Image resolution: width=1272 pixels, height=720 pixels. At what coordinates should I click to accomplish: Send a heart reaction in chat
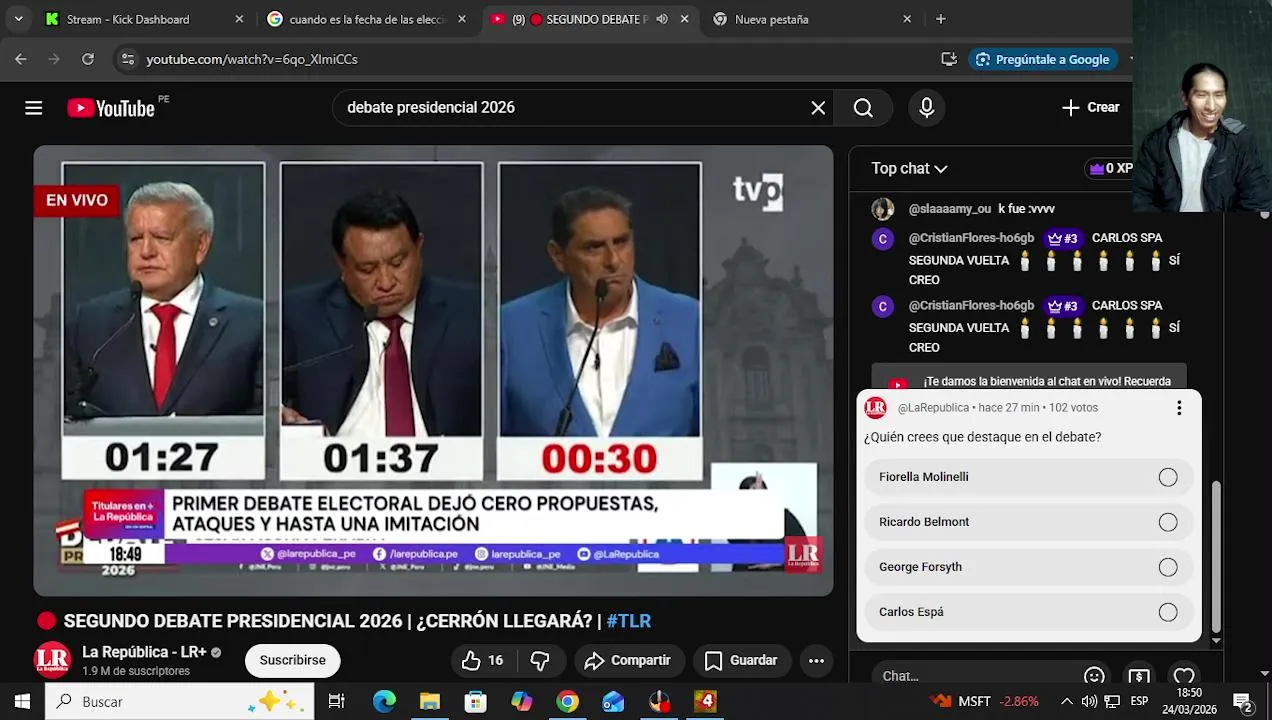(x=1184, y=676)
